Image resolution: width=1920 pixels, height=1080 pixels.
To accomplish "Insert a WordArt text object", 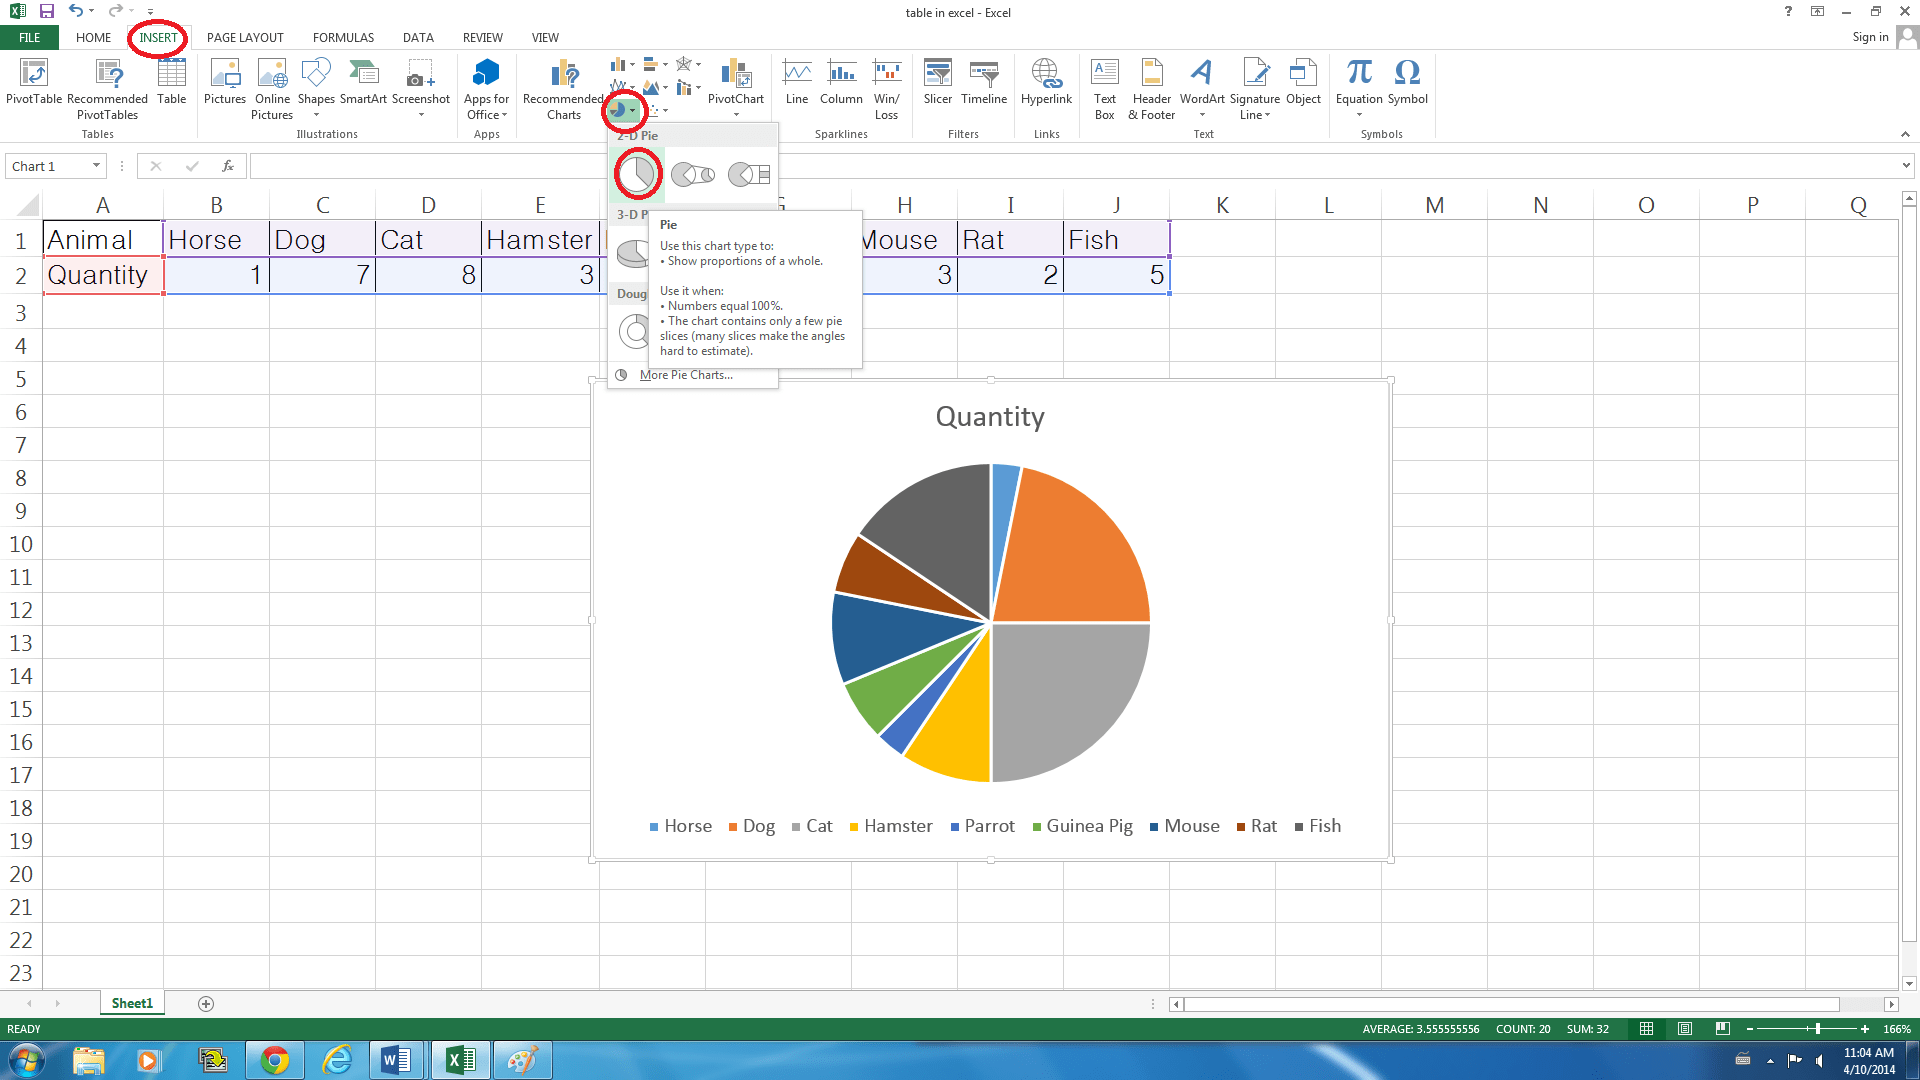I will (x=1201, y=75).
